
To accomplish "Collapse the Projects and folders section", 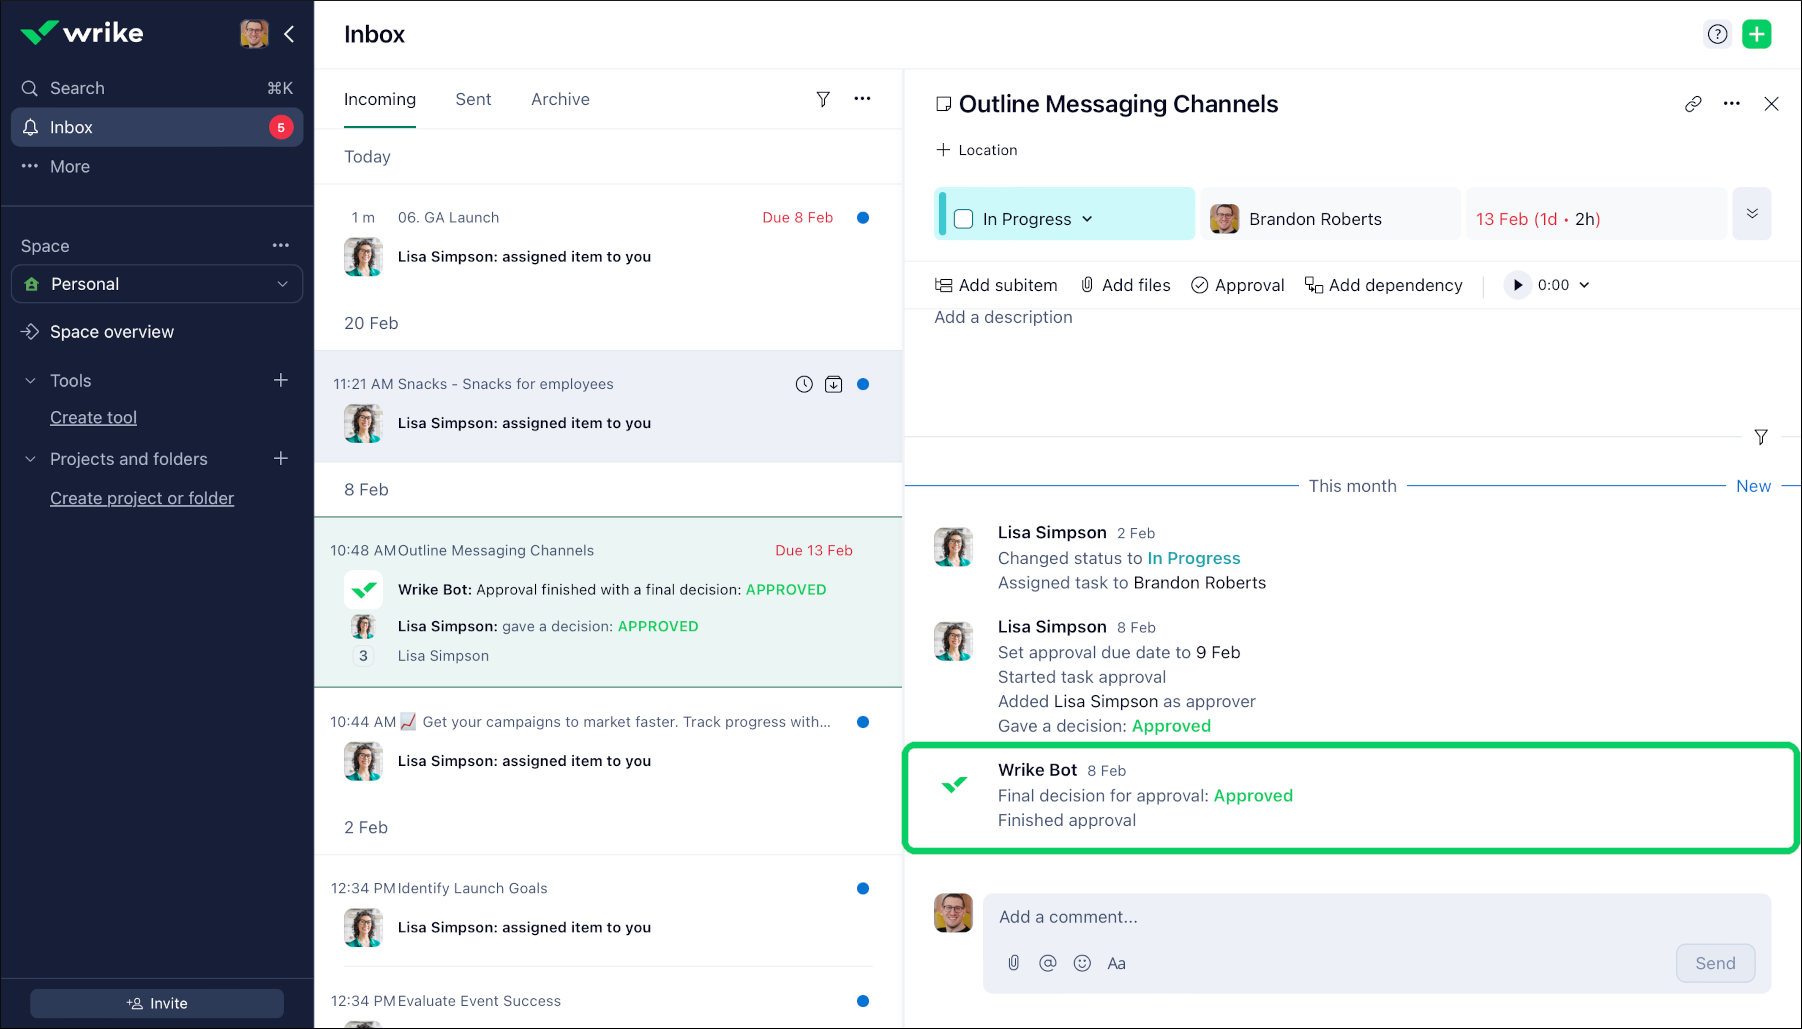I will (x=30, y=459).
